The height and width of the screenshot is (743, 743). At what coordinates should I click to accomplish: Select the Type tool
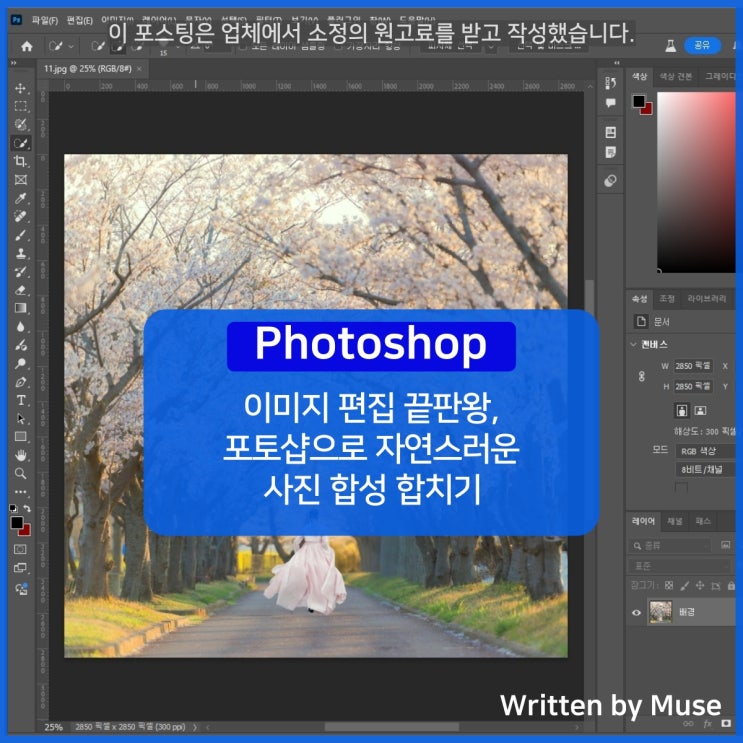pyautogui.click(x=20, y=400)
